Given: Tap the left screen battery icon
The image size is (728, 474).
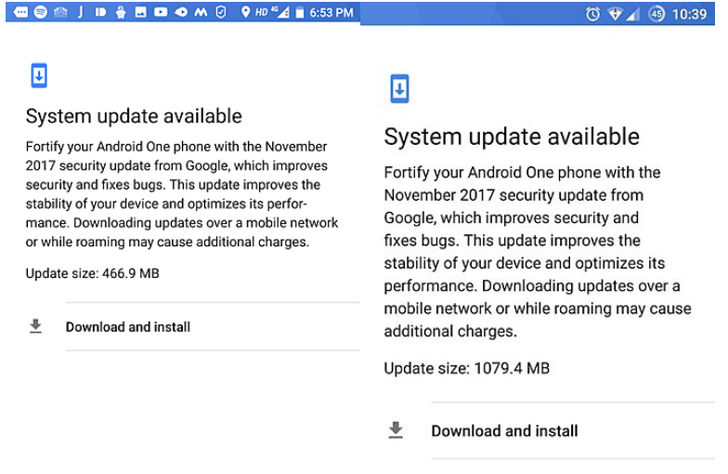Looking at the screenshot, I should click(300, 13).
